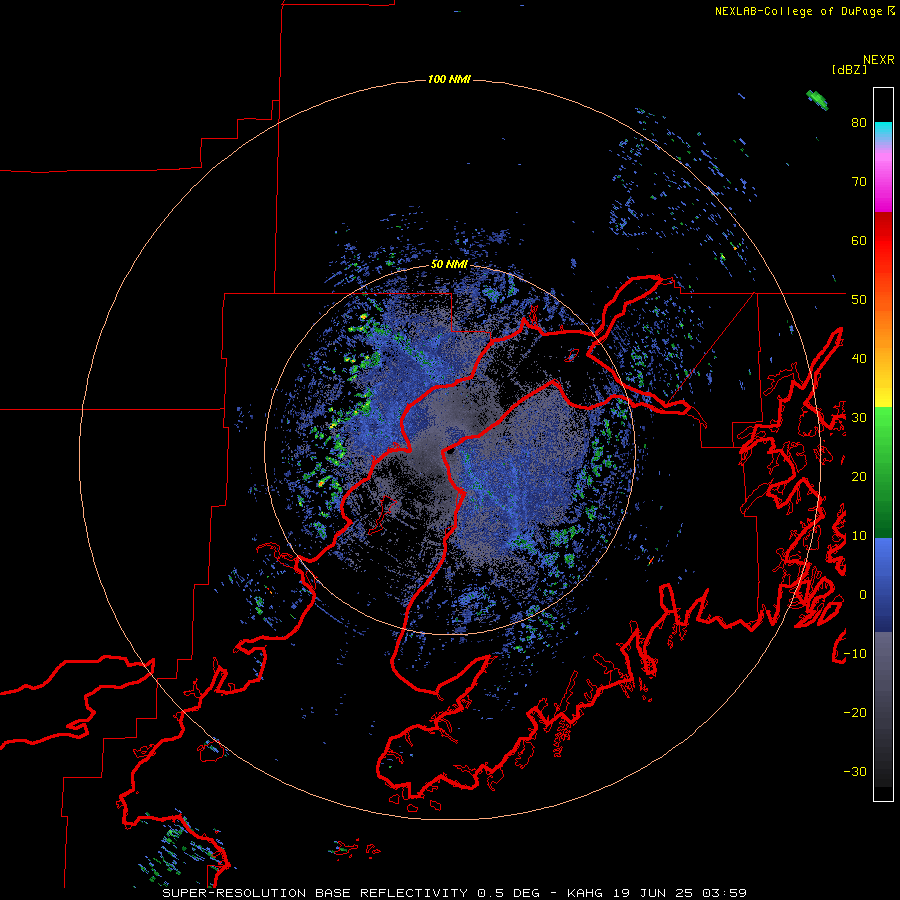Viewport: 900px width, 900px height.
Task: Click the 10 value on the dBZ scale
Action: [859, 536]
